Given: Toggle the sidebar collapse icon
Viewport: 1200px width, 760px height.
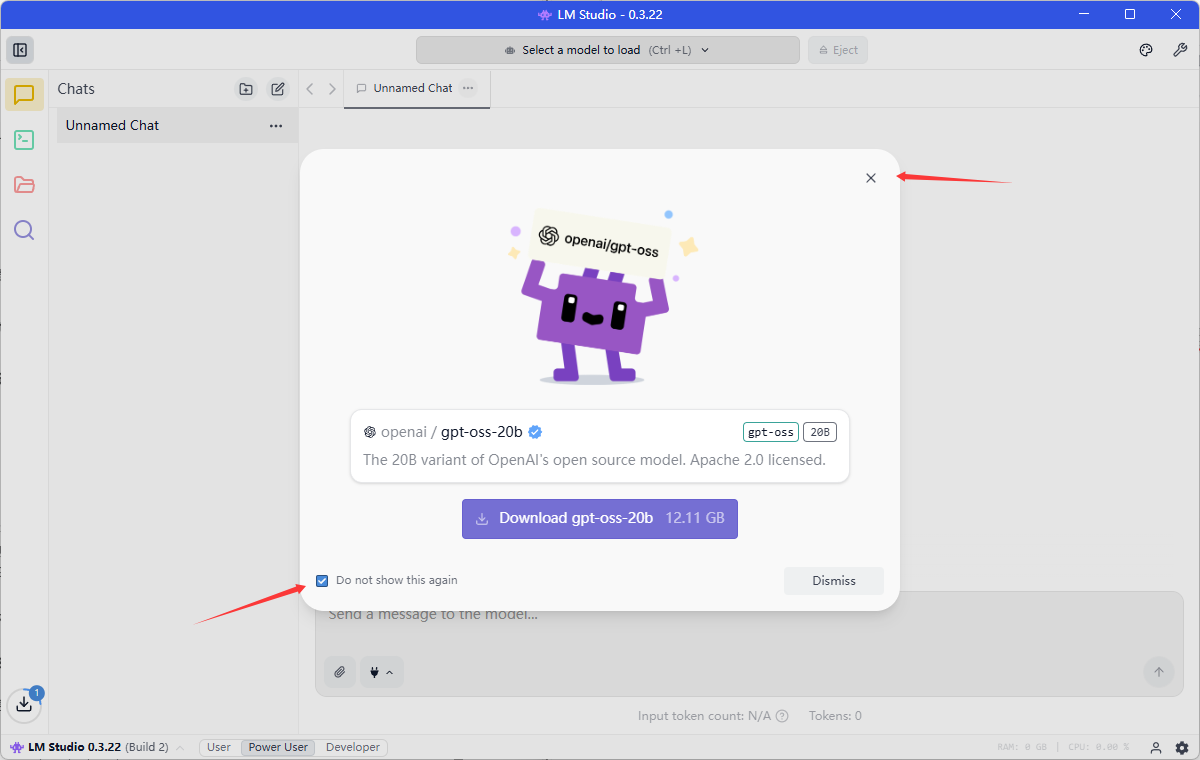Looking at the screenshot, I should (x=20, y=50).
